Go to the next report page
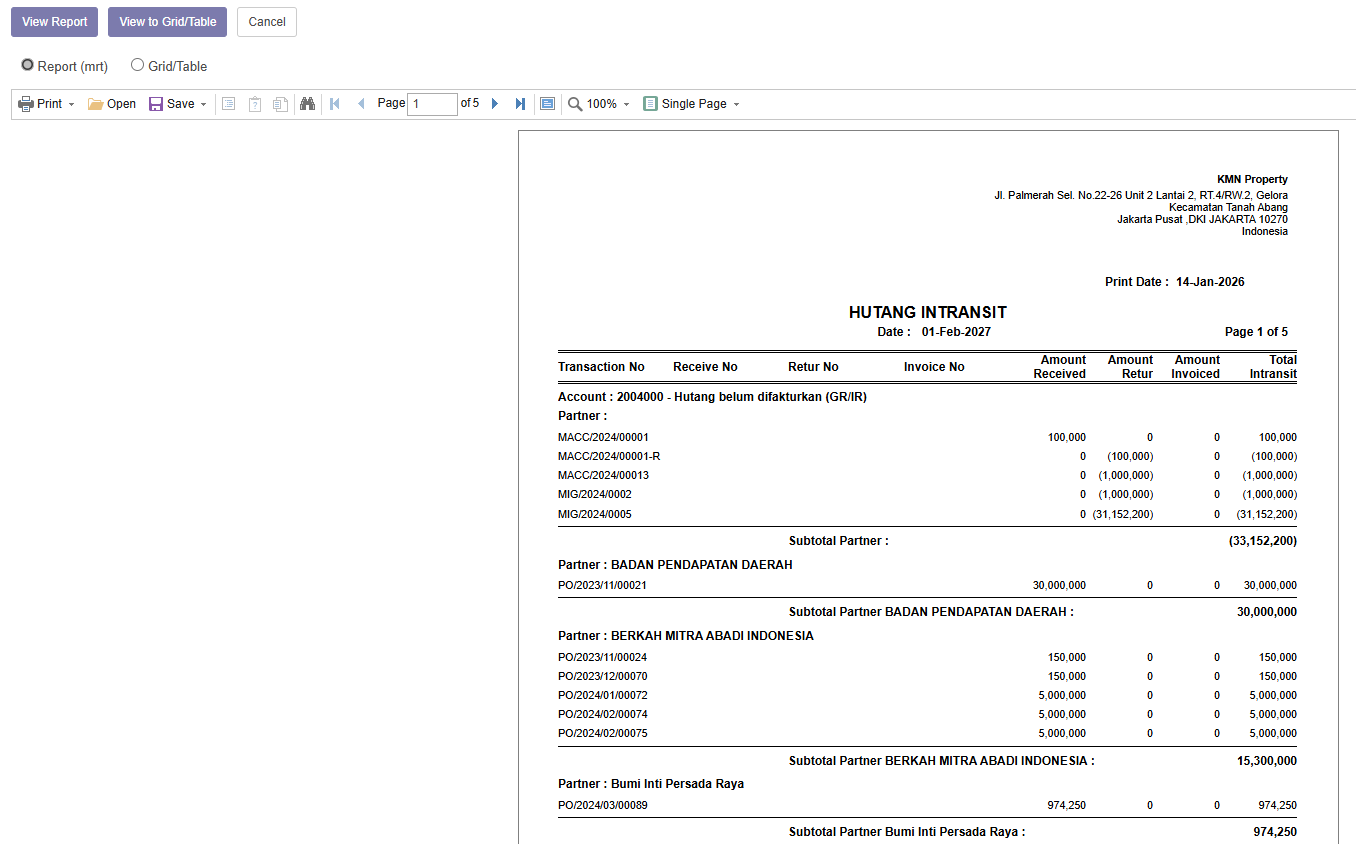The image size is (1356, 844). [x=495, y=104]
